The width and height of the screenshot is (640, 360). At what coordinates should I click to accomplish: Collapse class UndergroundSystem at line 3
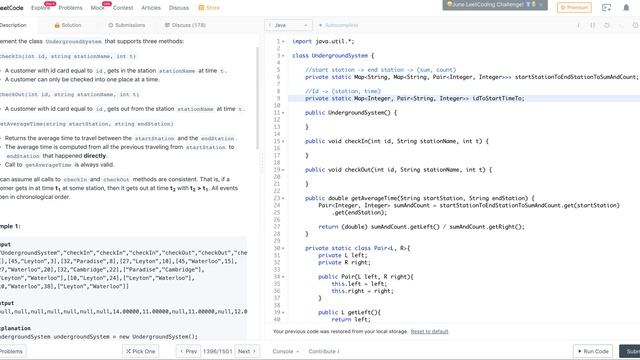point(284,56)
